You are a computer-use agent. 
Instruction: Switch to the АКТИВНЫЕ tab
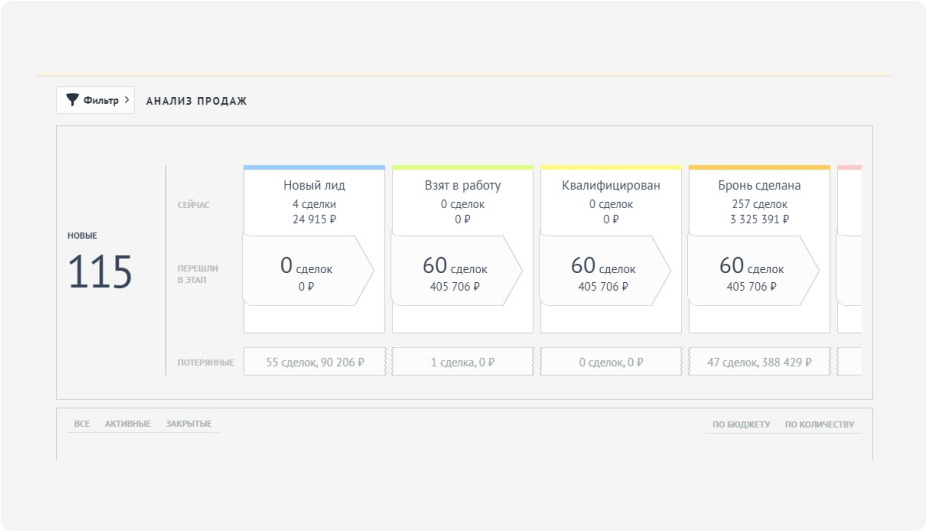[x=128, y=424]
